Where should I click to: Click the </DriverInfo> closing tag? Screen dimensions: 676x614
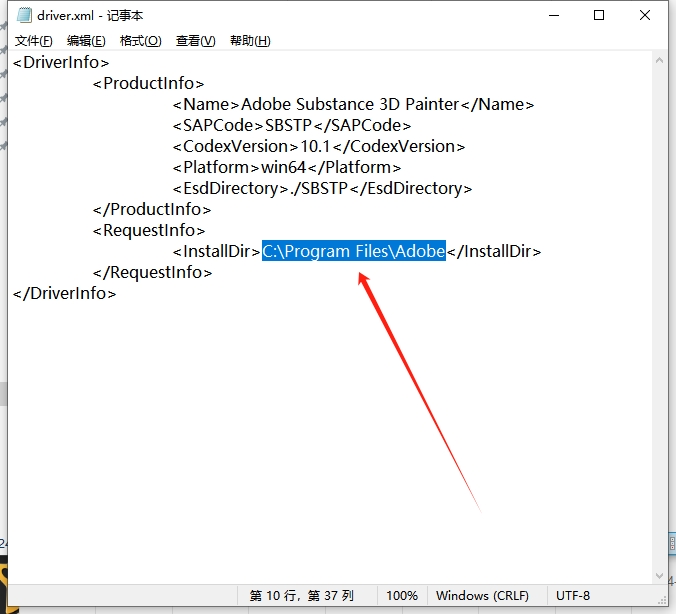[x=64, y=294]
